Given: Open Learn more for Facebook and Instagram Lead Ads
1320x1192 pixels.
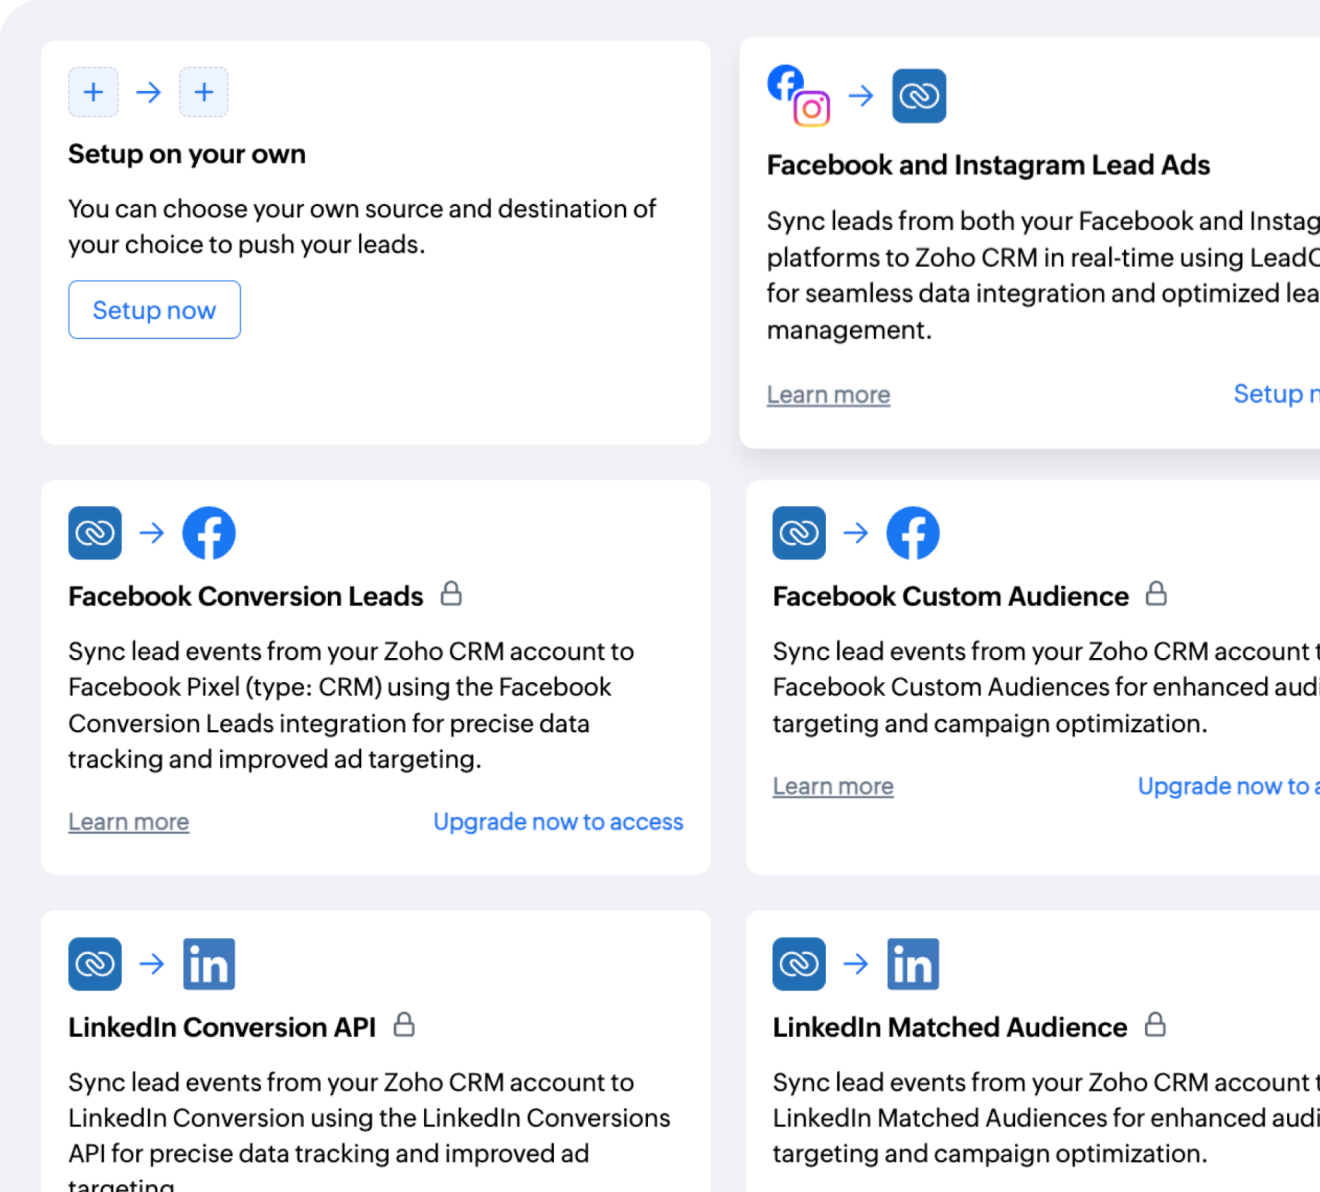Looking at the screenshot, I should tap(828, 394).
